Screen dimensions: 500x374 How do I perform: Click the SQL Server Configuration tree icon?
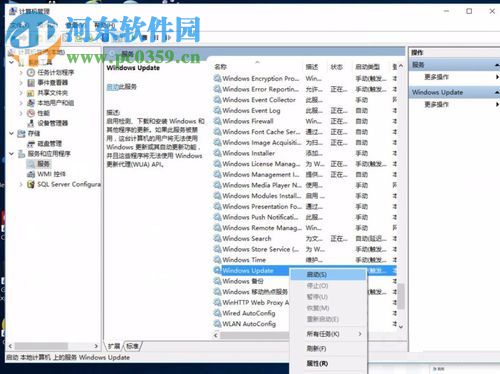tap(31, 184)
